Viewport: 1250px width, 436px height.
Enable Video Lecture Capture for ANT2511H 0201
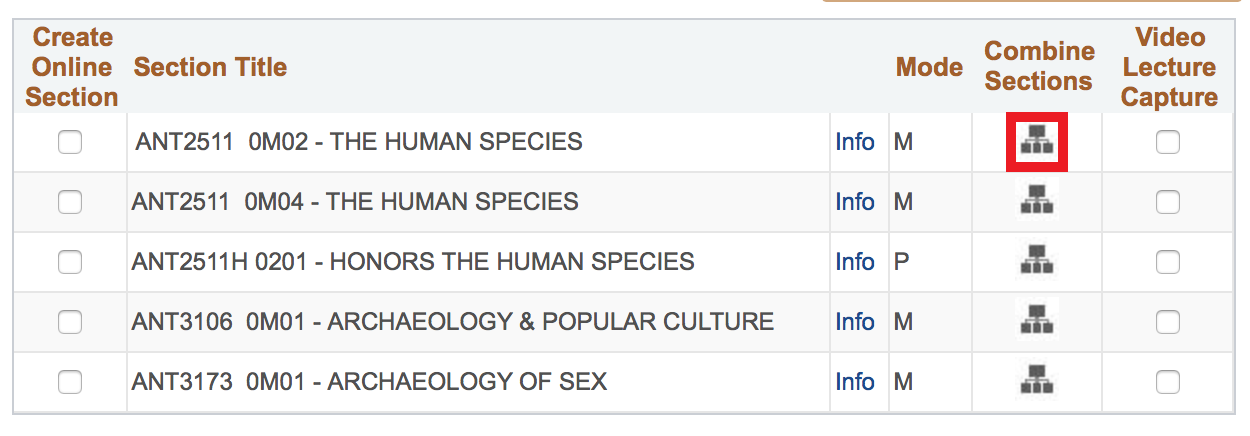click(x=1167, y=262)
